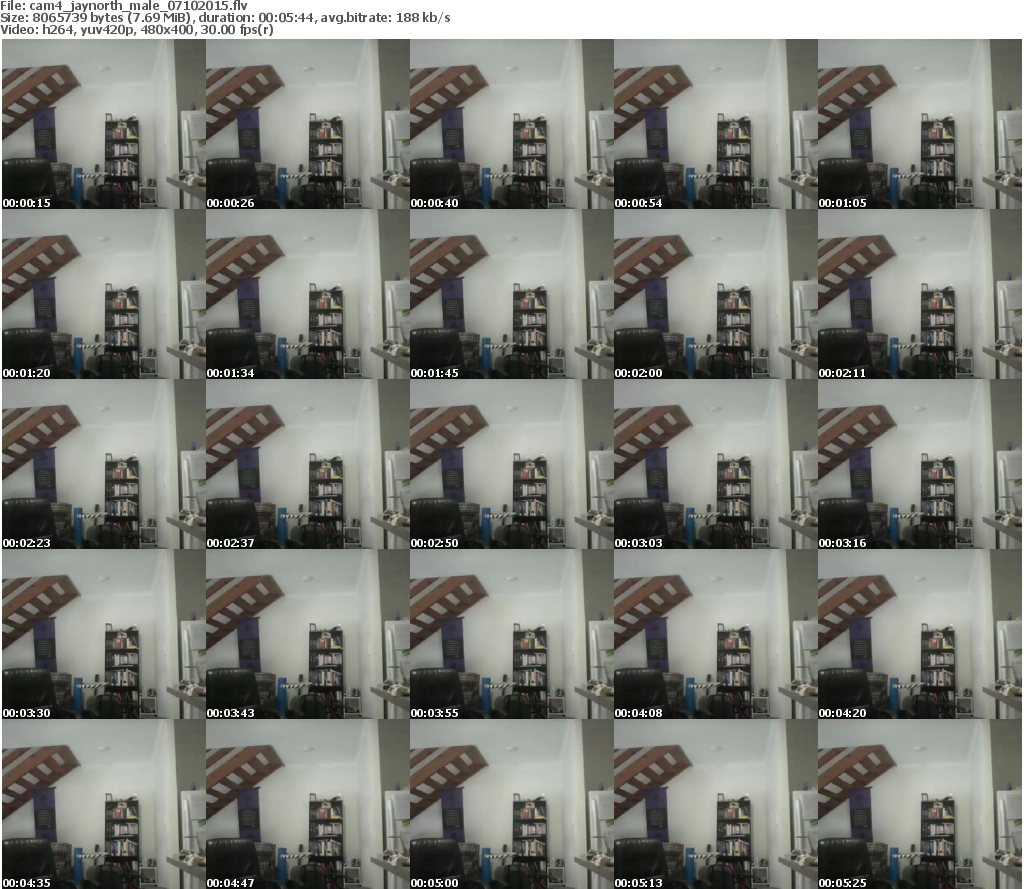
Task: Select the thumbnail stamped 00:02:00
Action: point(716,294)
